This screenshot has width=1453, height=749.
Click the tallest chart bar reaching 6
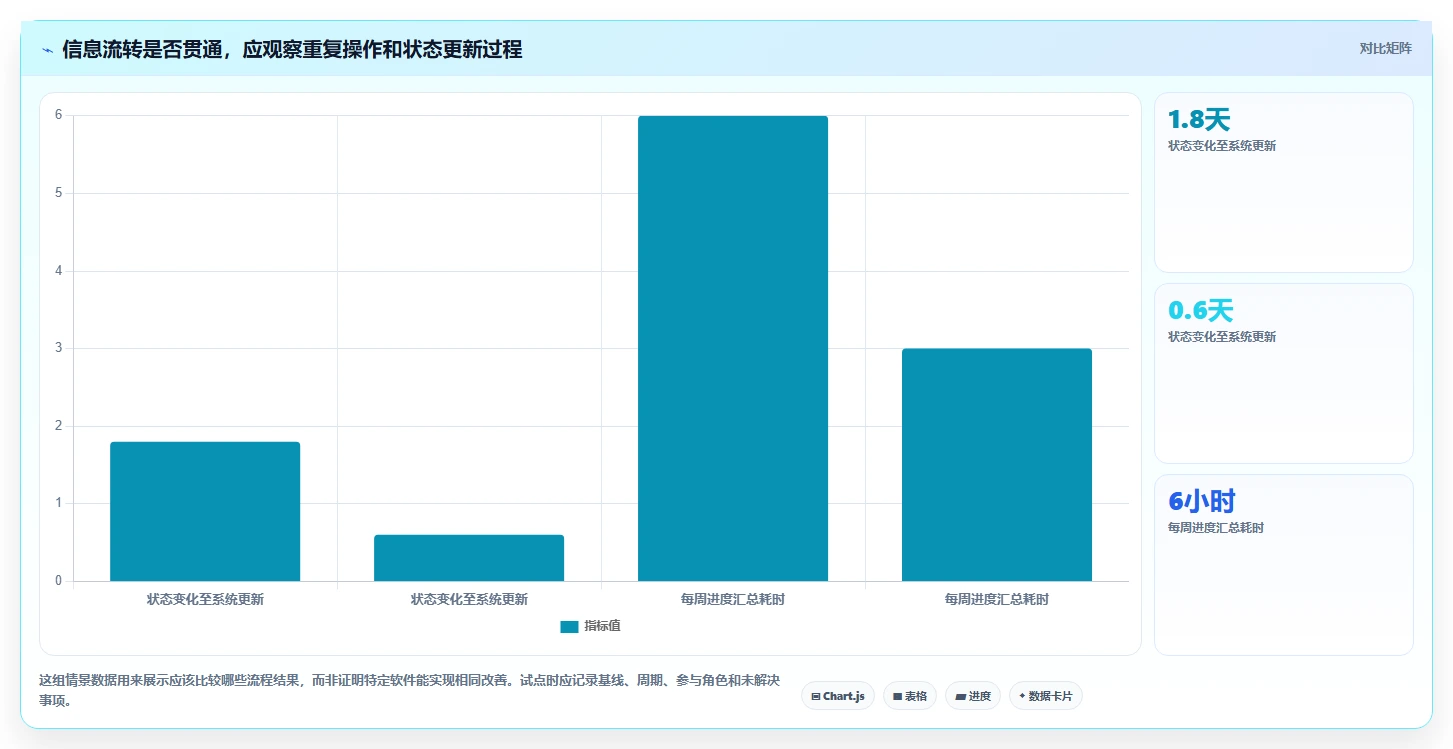(x=733, y=348)
